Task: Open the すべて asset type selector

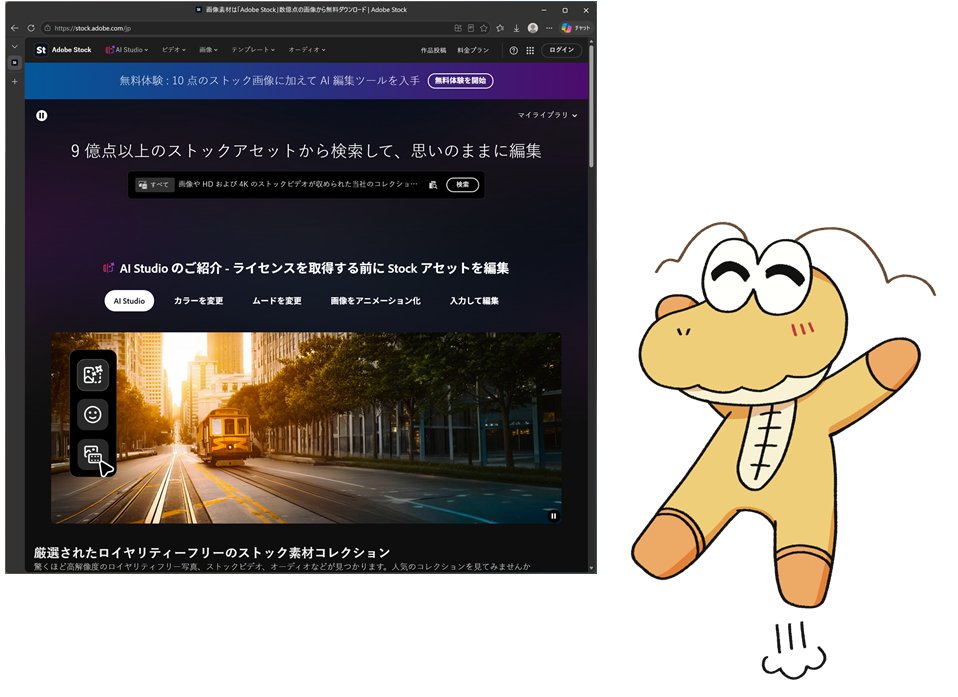Action: [155, 184]
